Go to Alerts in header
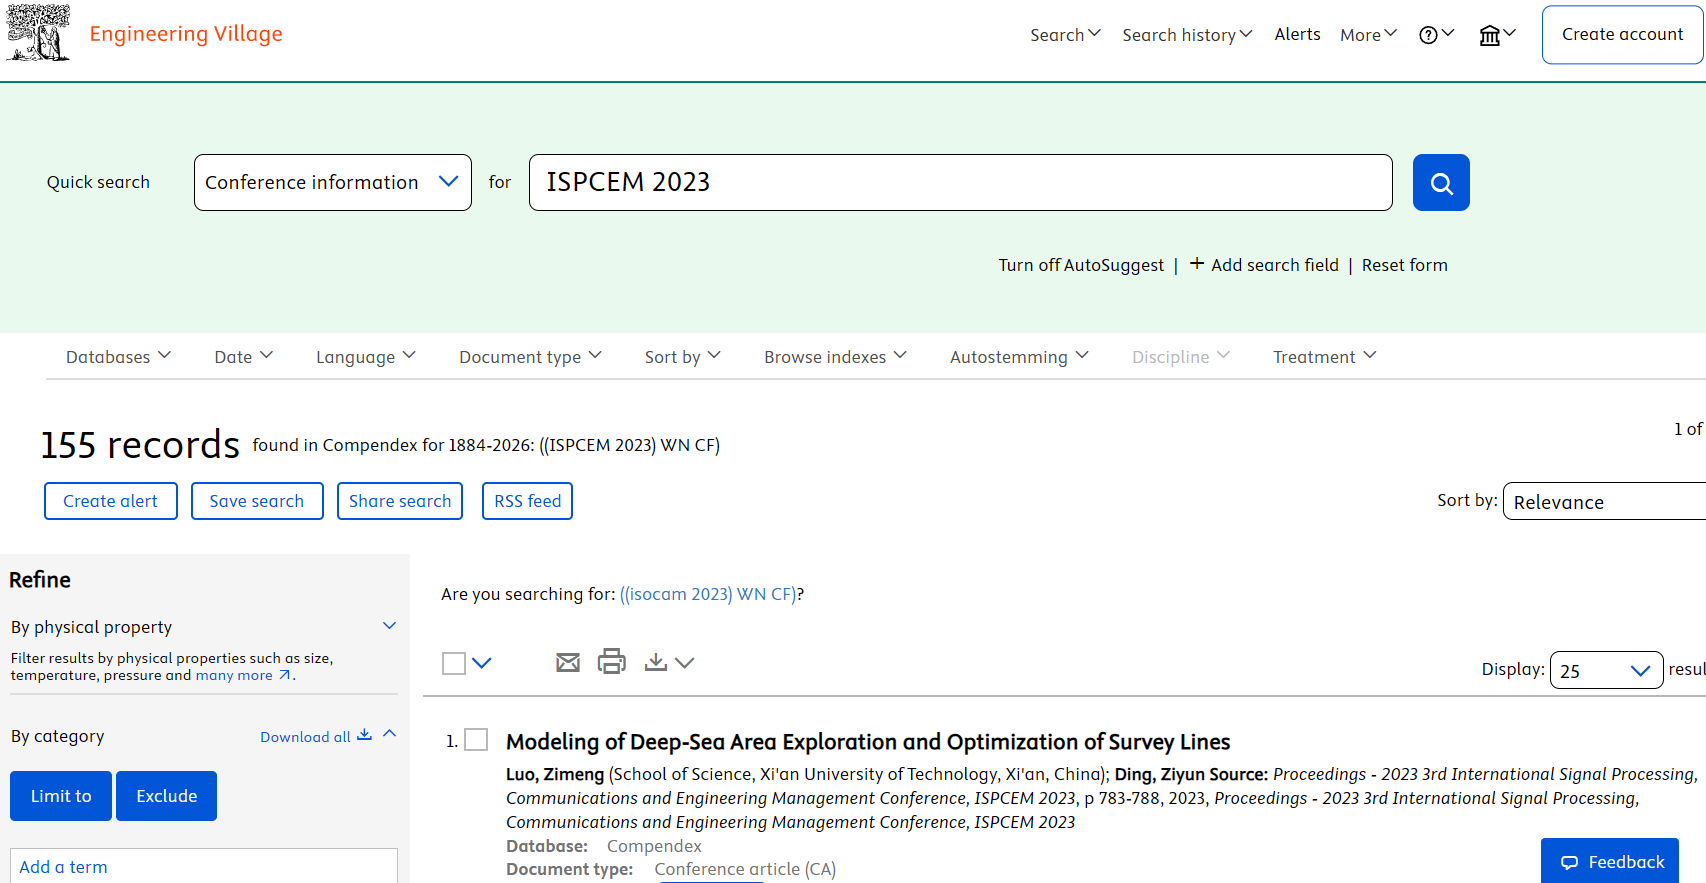 point(1297,34)
